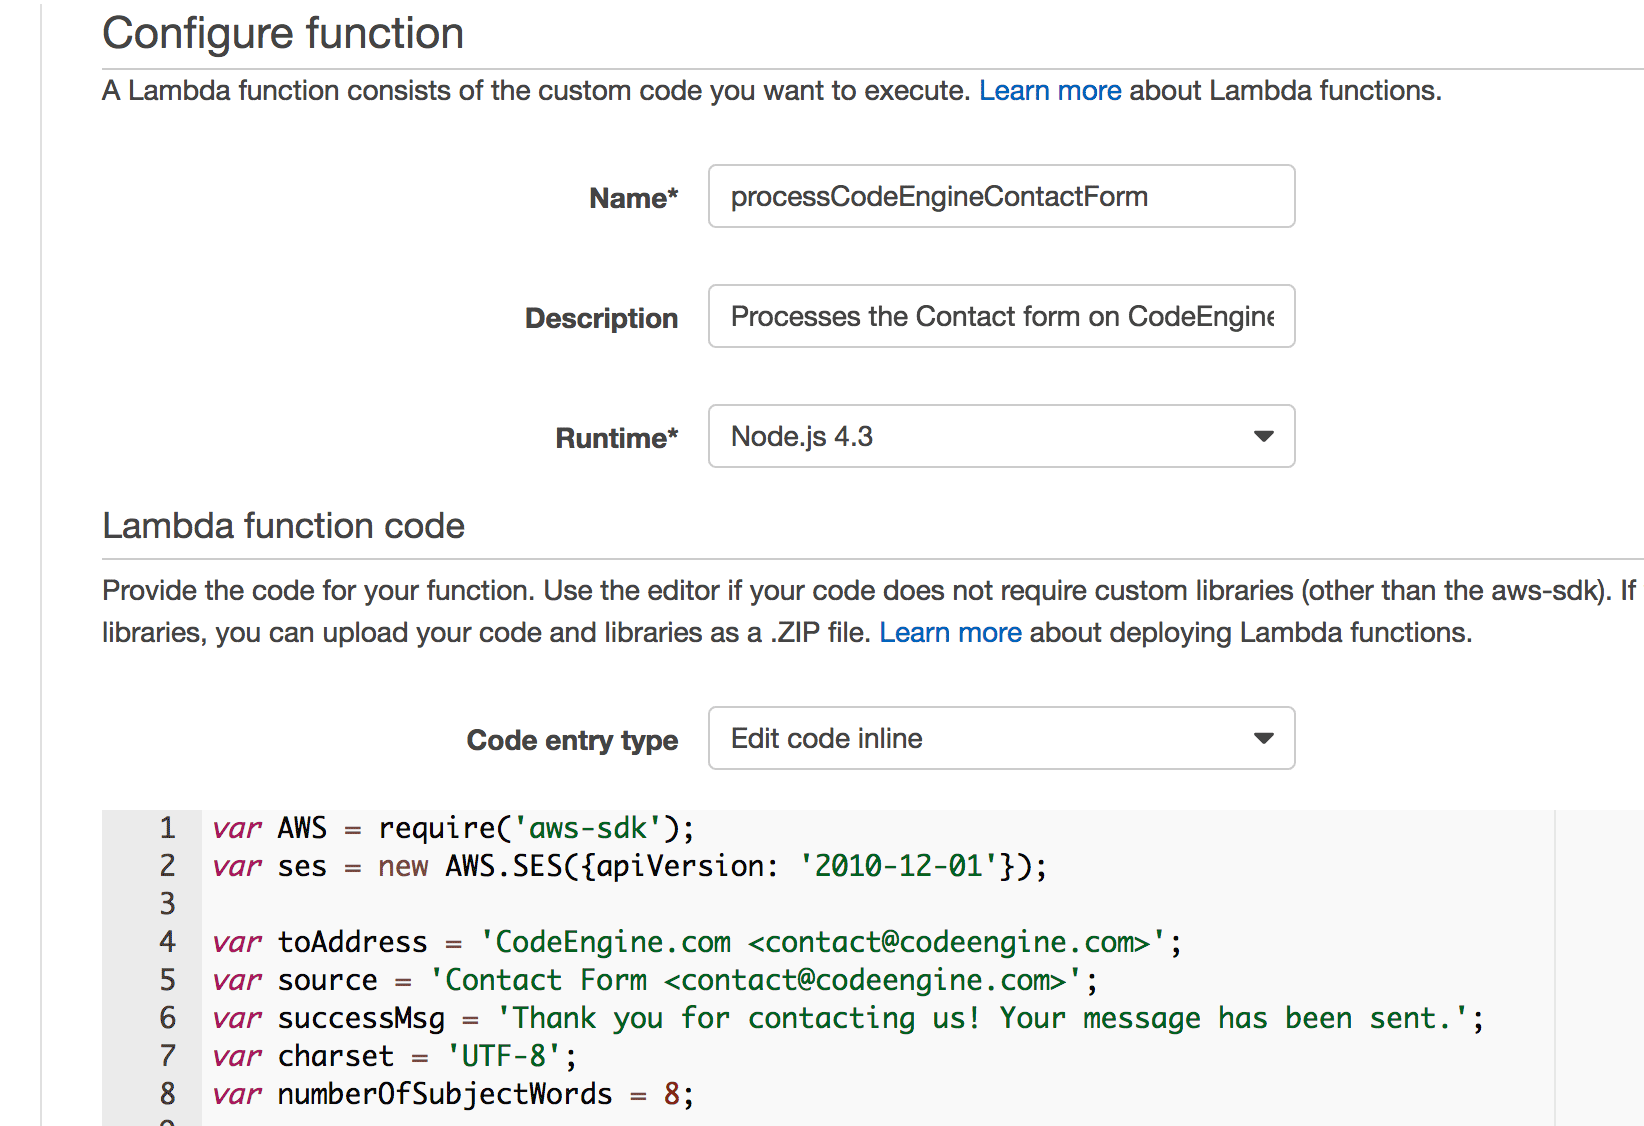This screenshot has height=1126, width=1644.
Task: Click line number 3 in gutter
Action: 167,904
